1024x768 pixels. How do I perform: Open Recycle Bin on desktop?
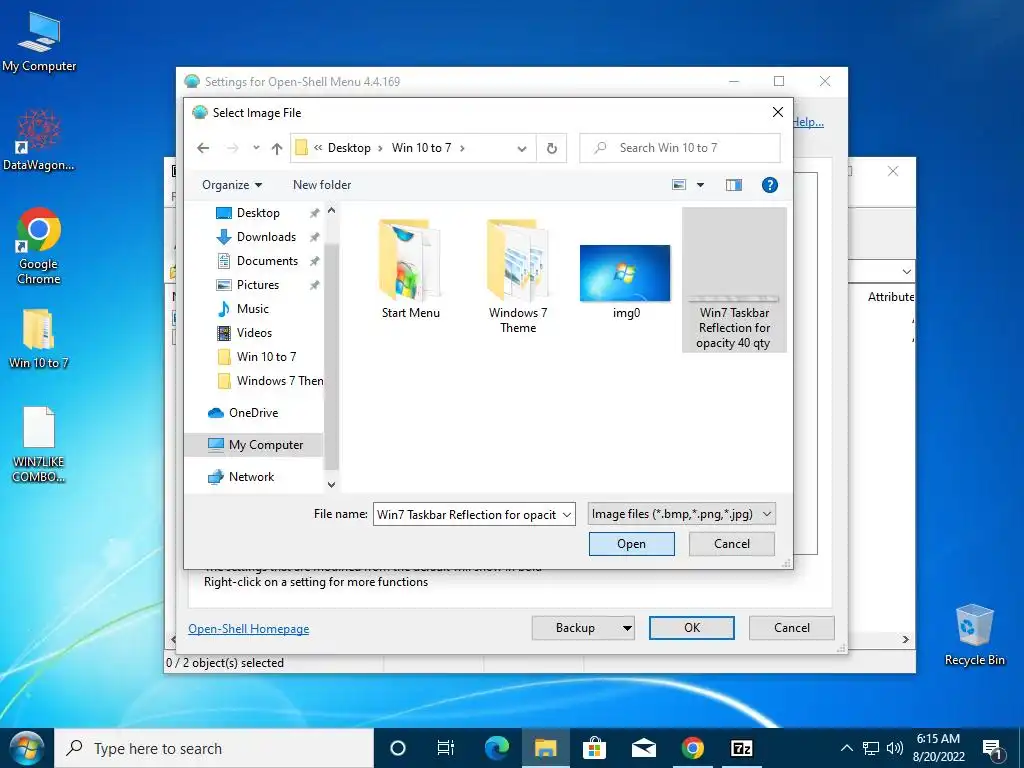pos(974,635)
